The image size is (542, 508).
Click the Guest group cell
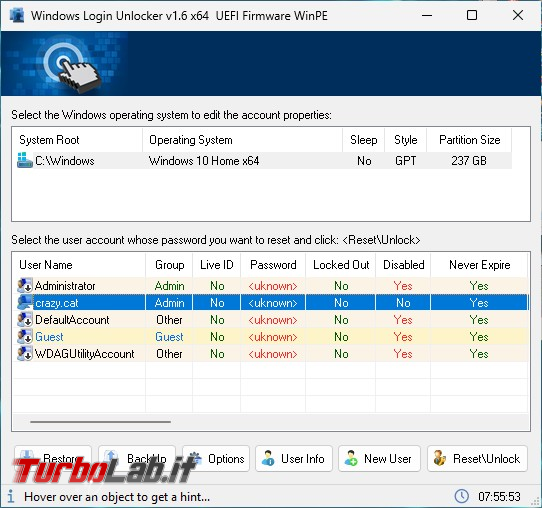(x=169, y=337)
